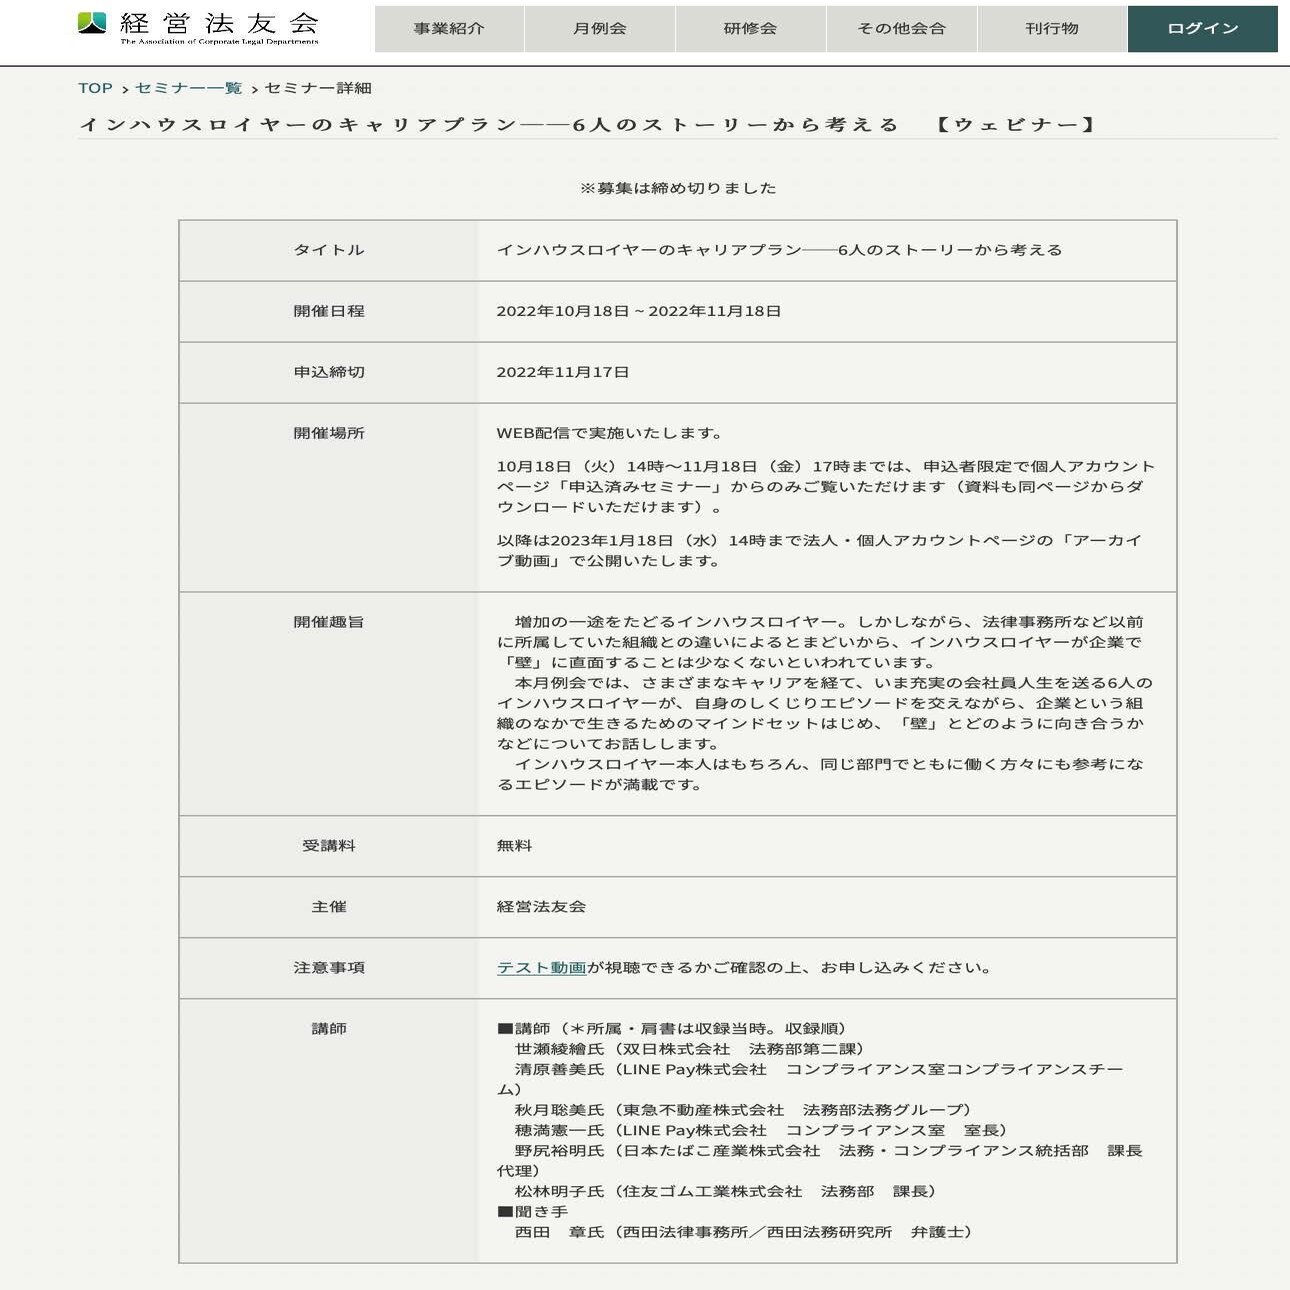This screenshot has width=1290, height=1290.
Task: Open the 刊行物 menu
Action: click(x=1052, y=29)
